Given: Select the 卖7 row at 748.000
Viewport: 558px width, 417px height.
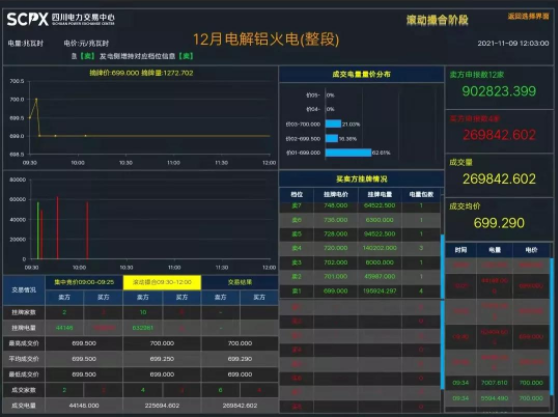Looking at the screenshot, I should (360, 206).
